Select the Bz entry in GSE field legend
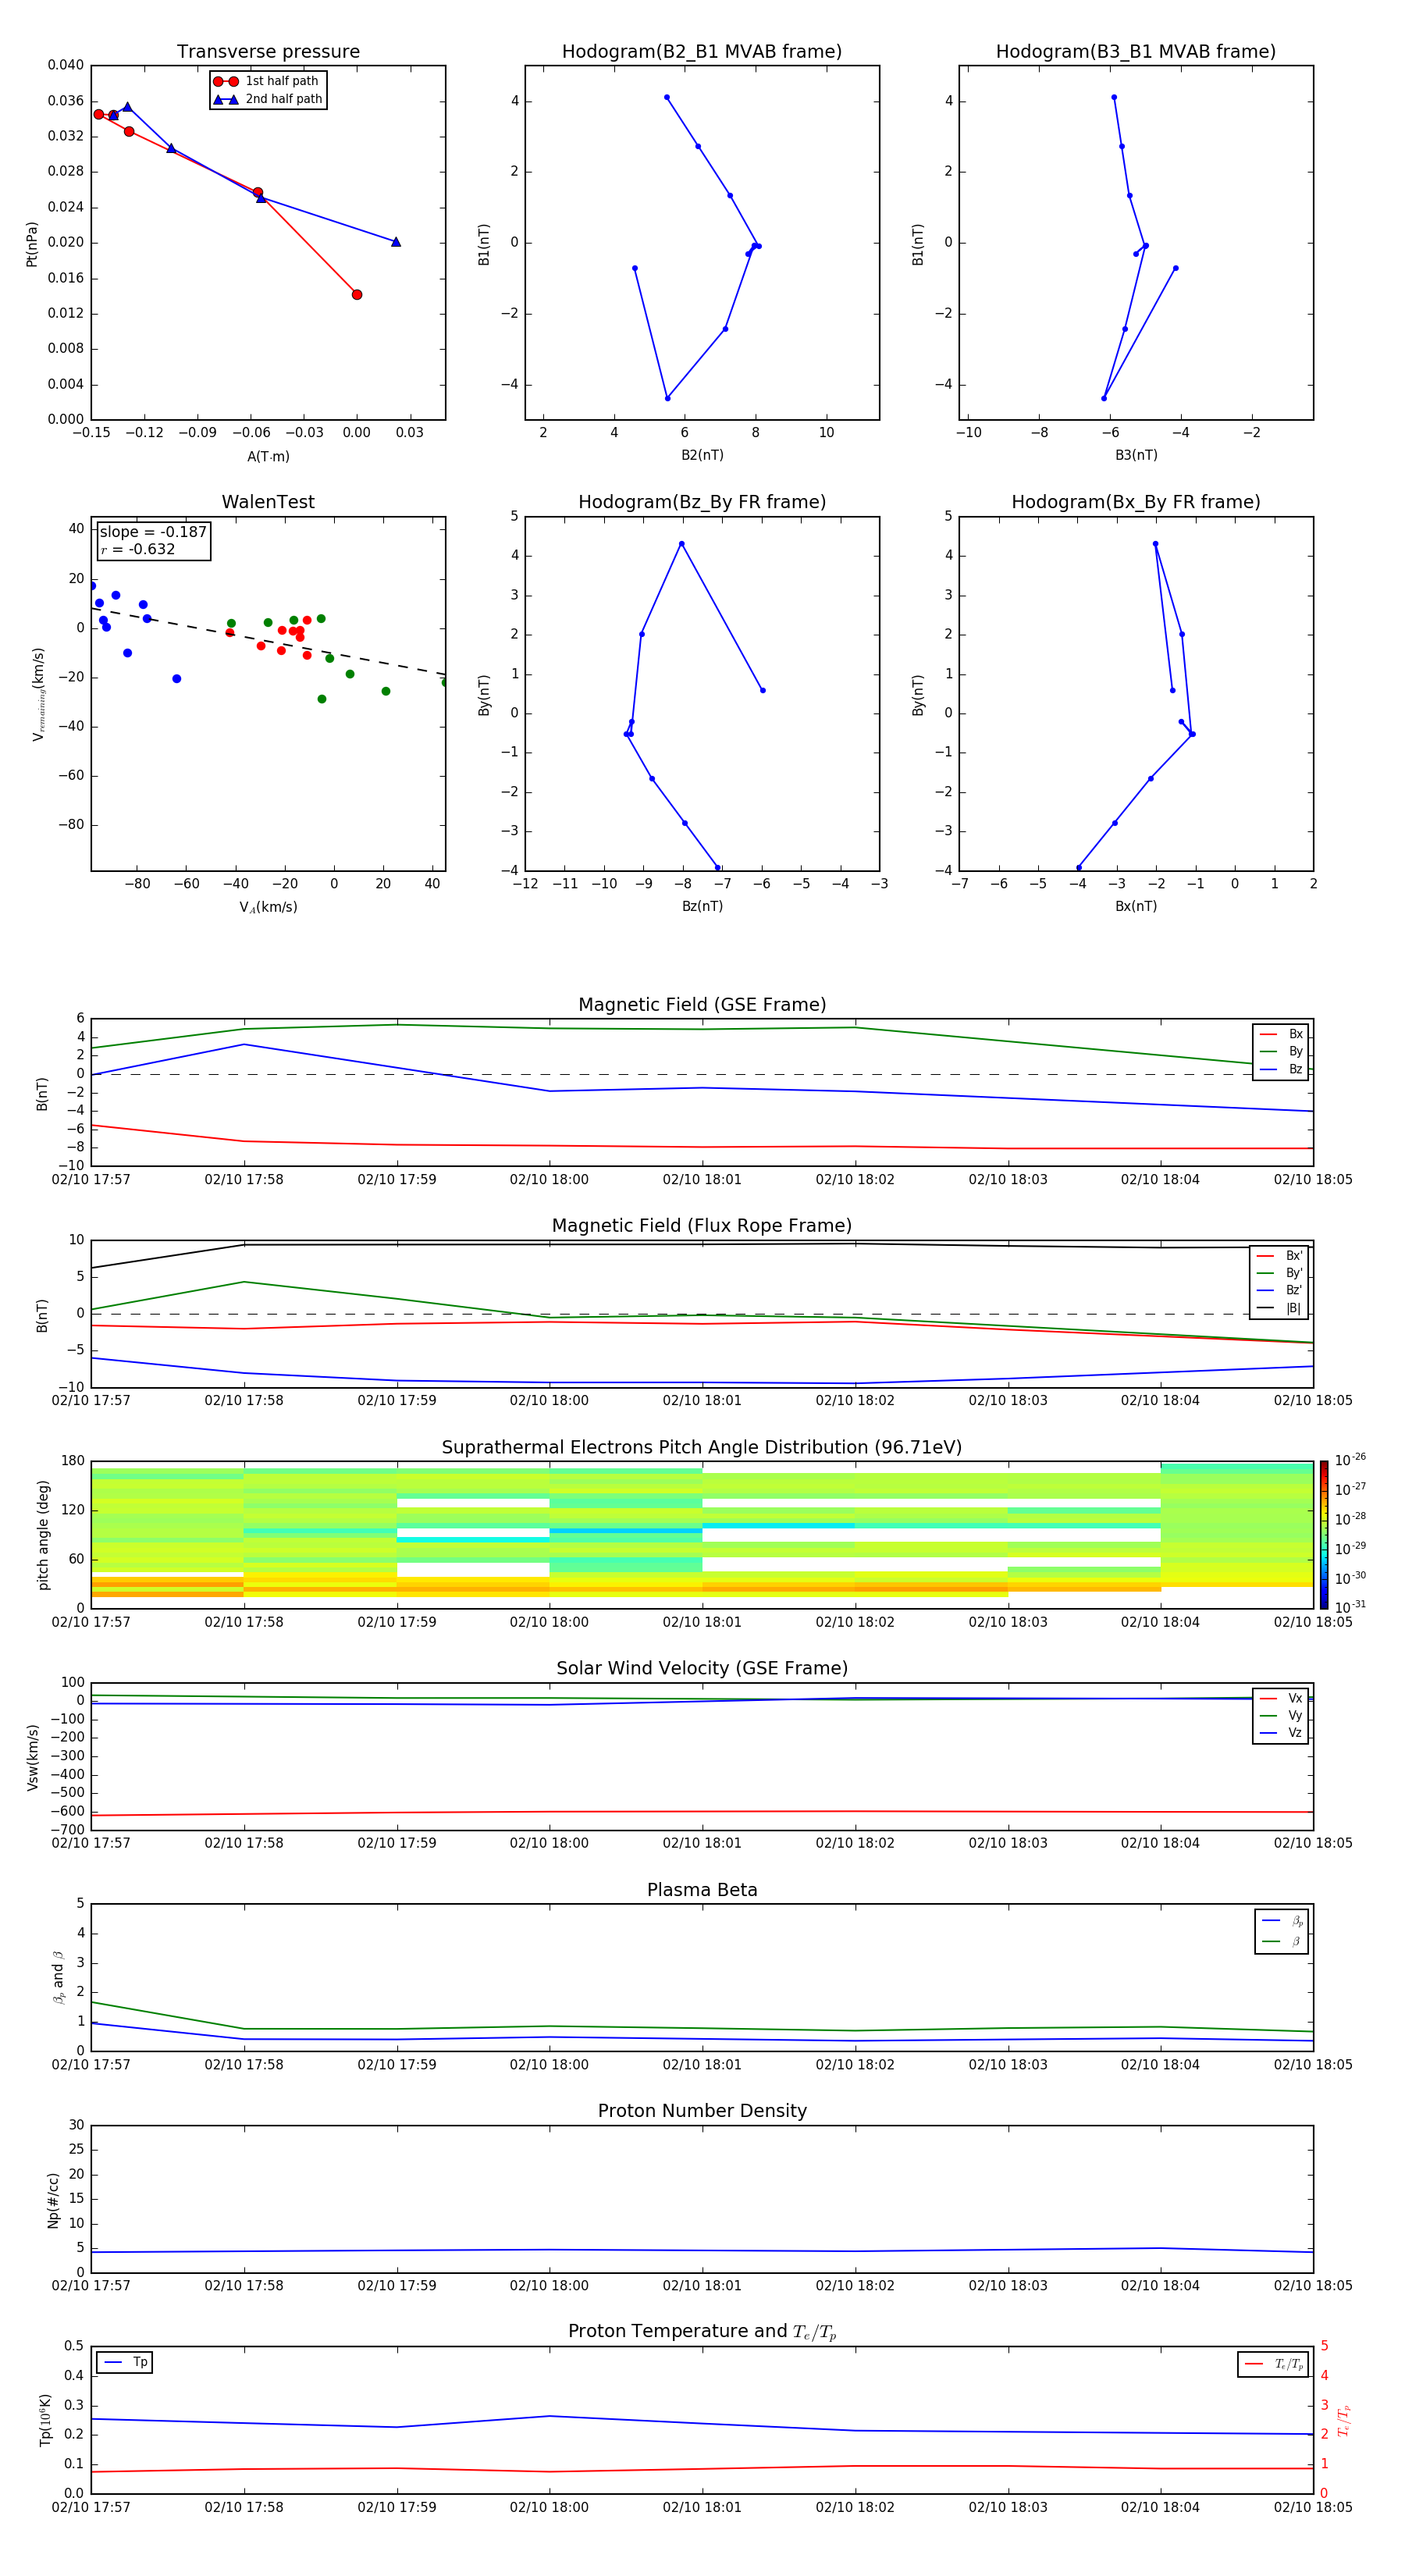Screen dimensions: 1405x2576 tap(1282, 1069)
